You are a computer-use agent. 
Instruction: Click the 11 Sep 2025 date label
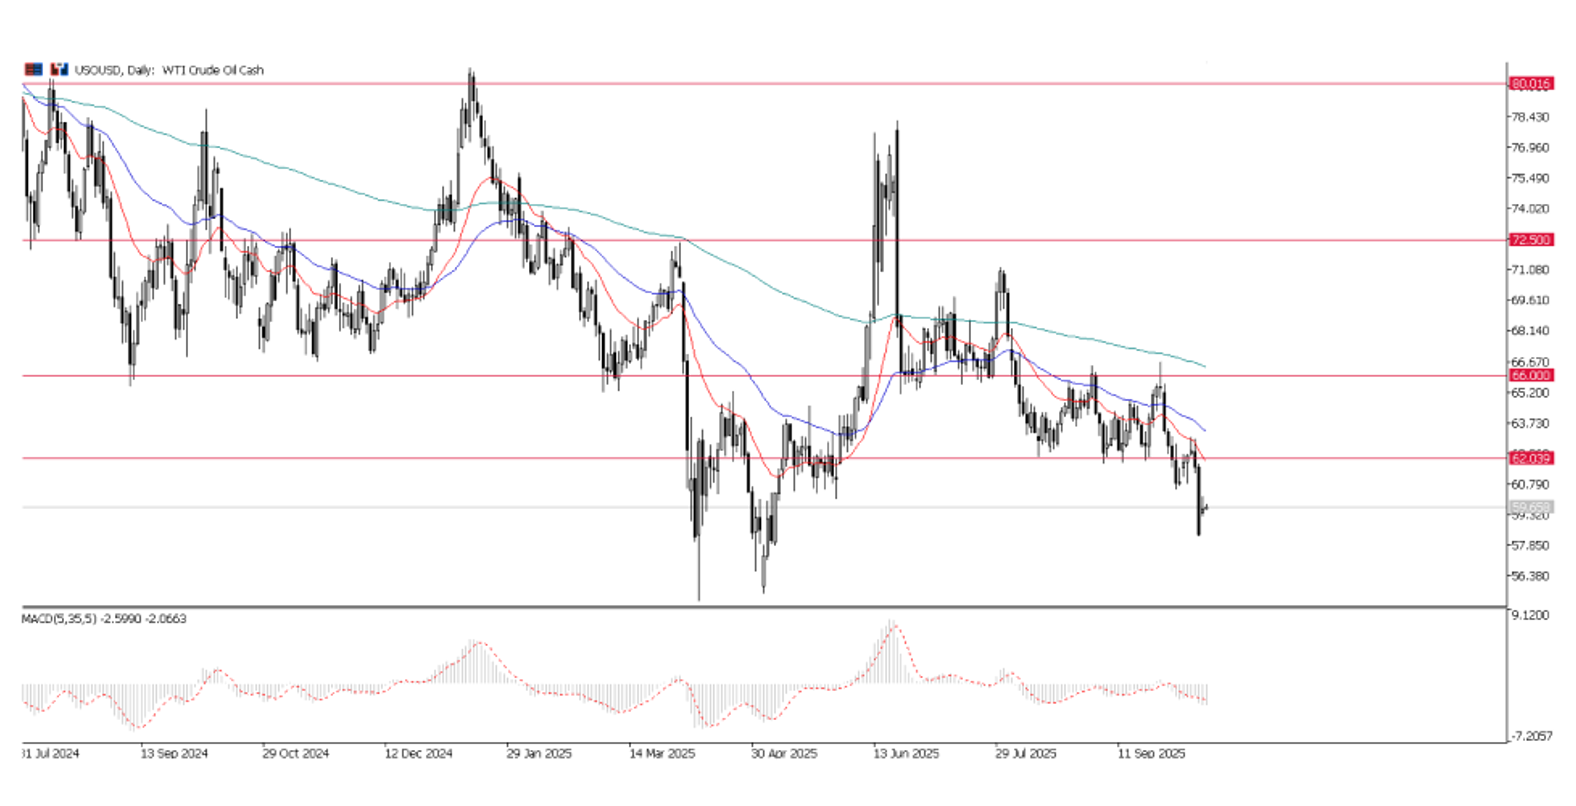click(1151, 753)
